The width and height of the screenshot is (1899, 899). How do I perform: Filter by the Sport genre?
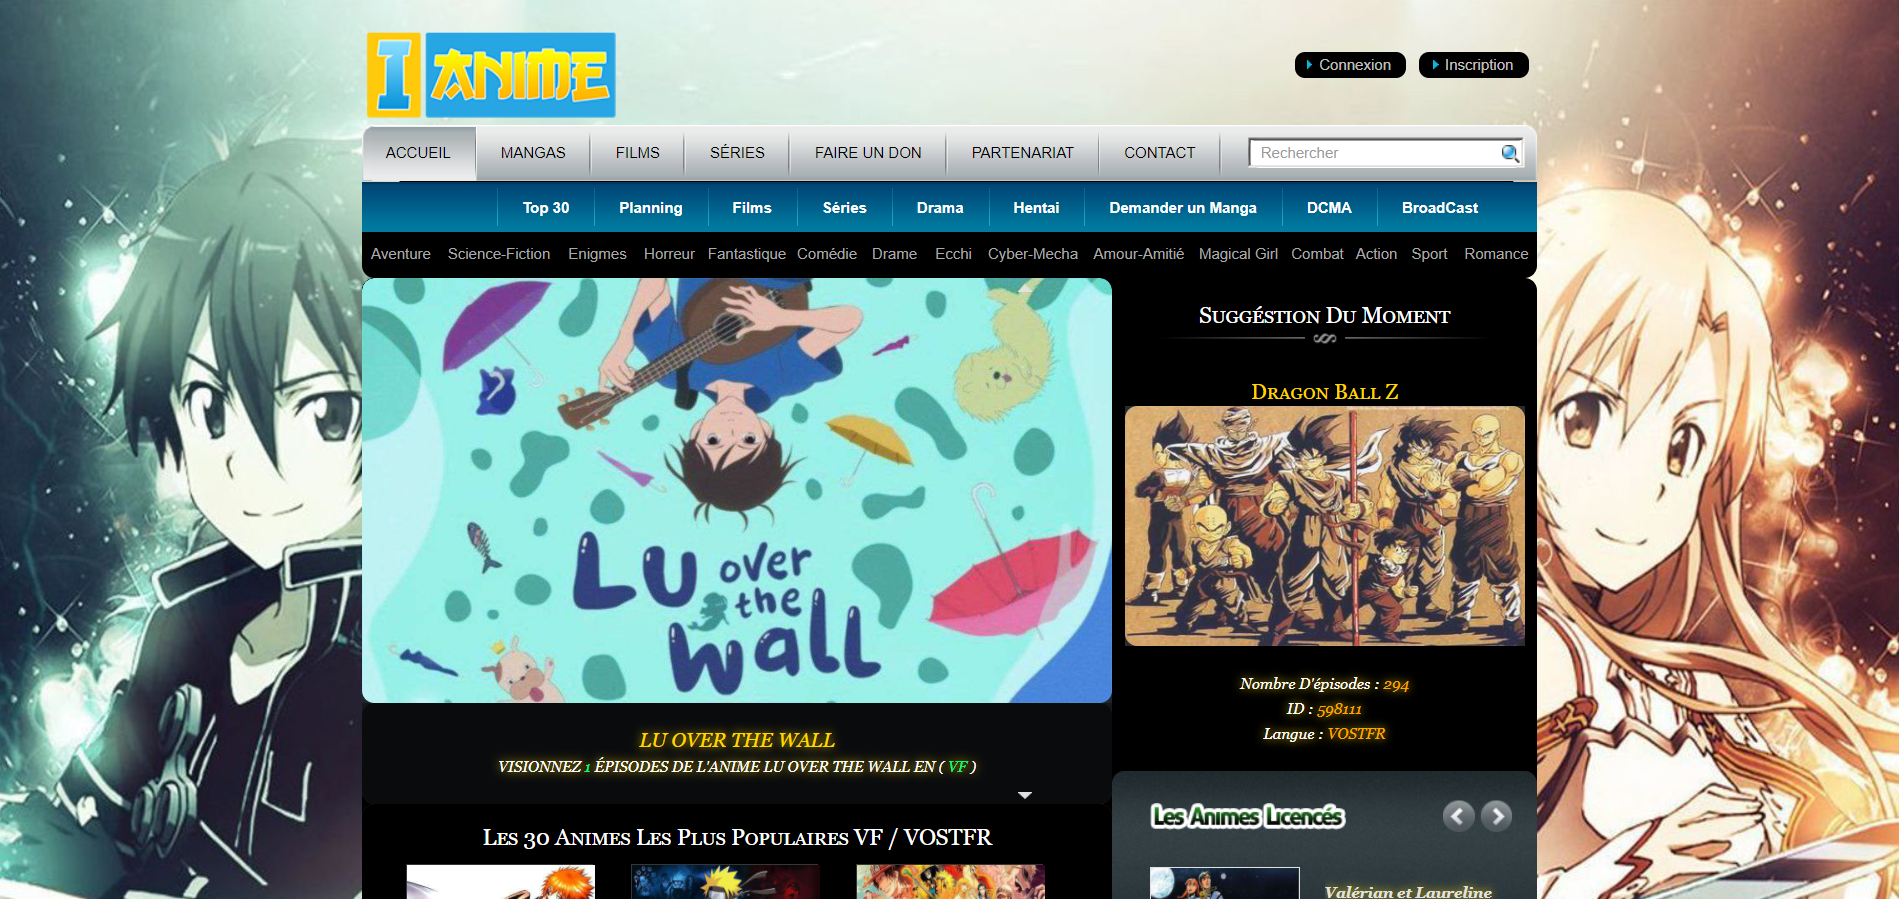point(1429,254)
